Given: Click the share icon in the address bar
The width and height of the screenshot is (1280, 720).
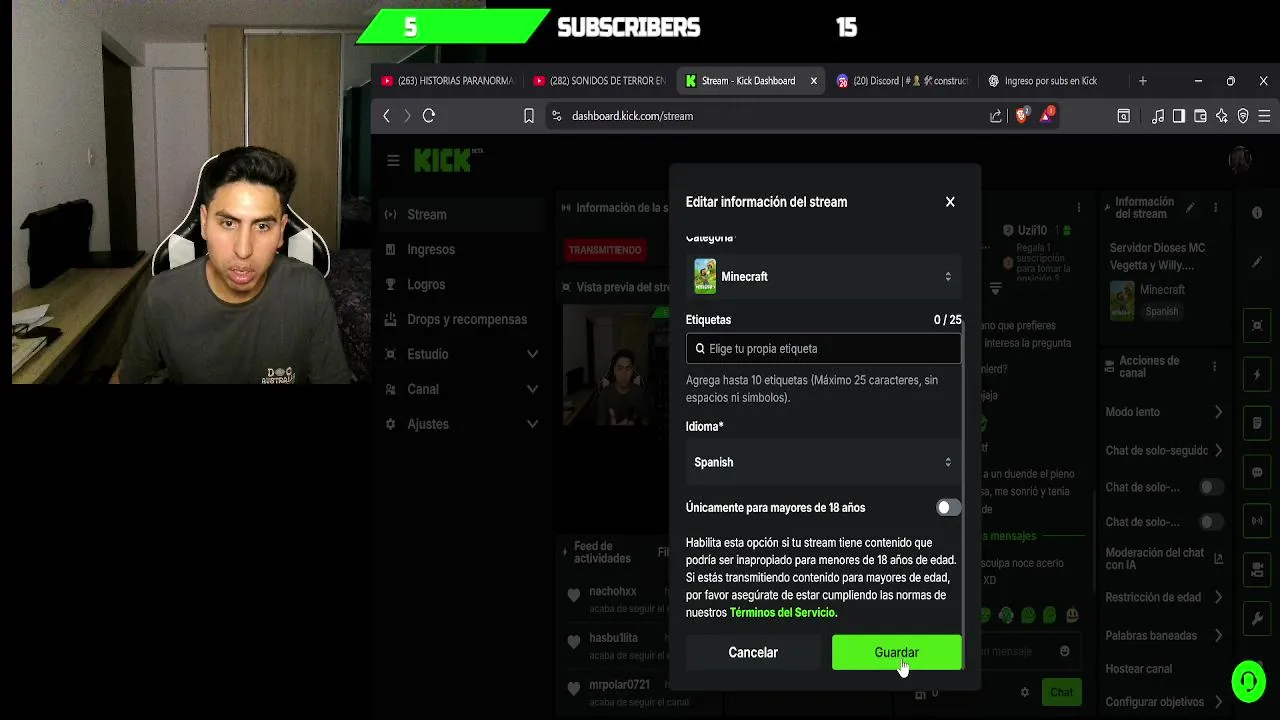Looking at the screenshot, I should pyautogui.click(x=996, y=116).
